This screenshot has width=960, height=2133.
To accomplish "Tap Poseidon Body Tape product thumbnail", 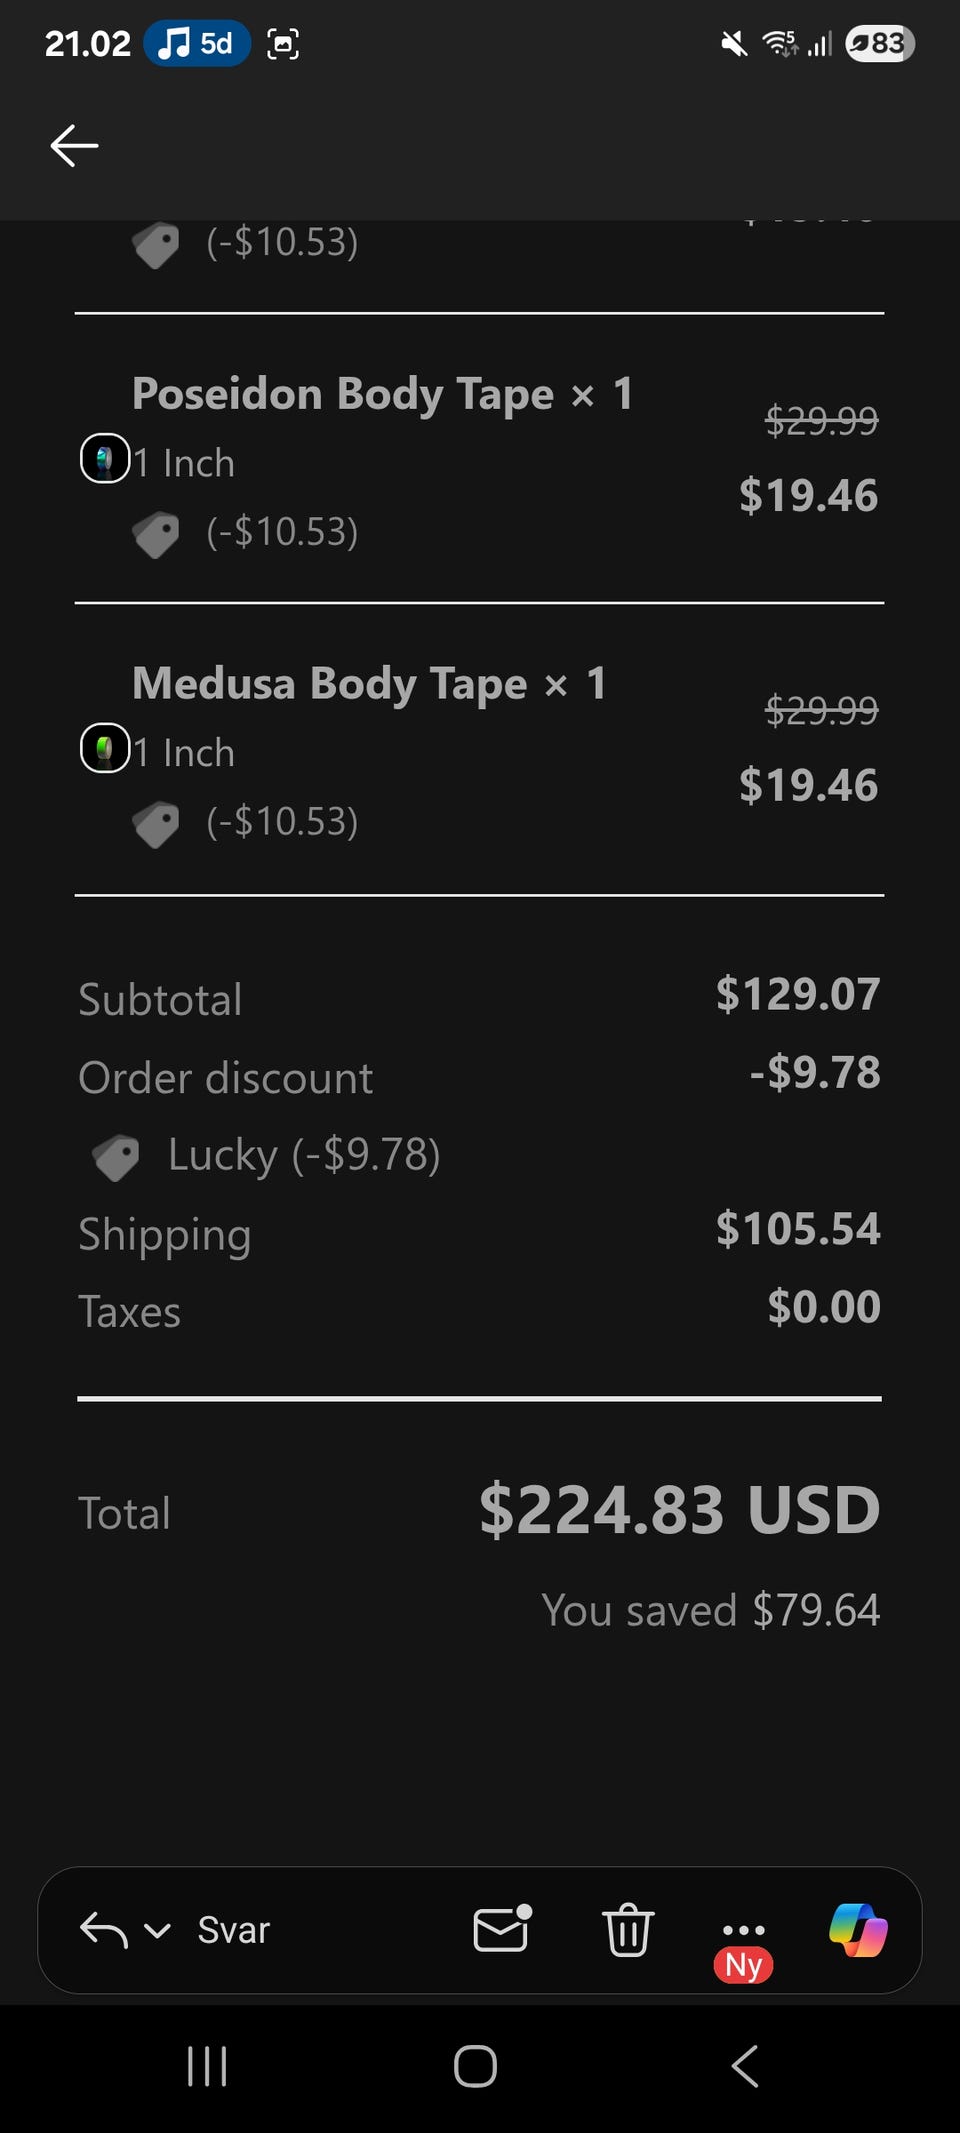I will (x=105, y=459).
